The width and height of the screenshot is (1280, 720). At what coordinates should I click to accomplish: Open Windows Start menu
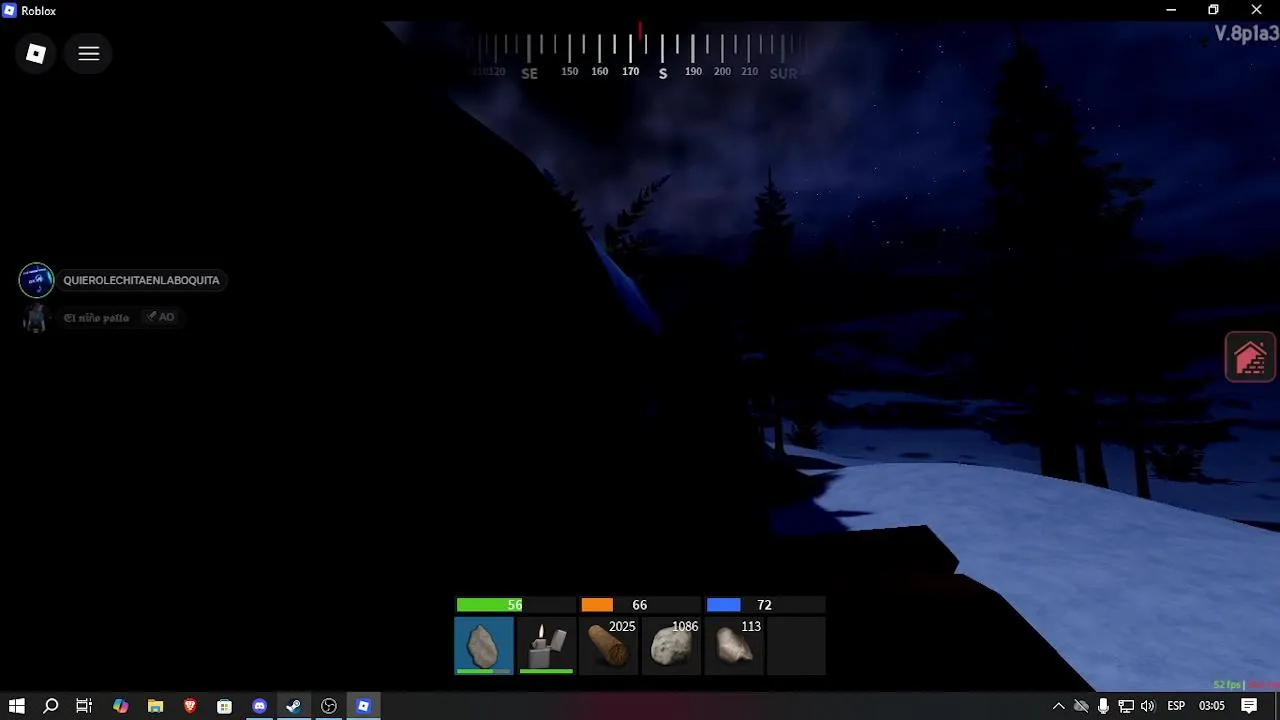(17, 706)
